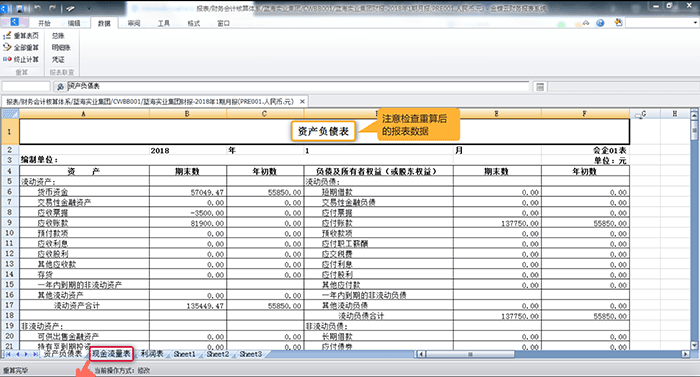Click the redo arrow icon
This screenshot has width=700, height=377.
[x=53, y=8]
